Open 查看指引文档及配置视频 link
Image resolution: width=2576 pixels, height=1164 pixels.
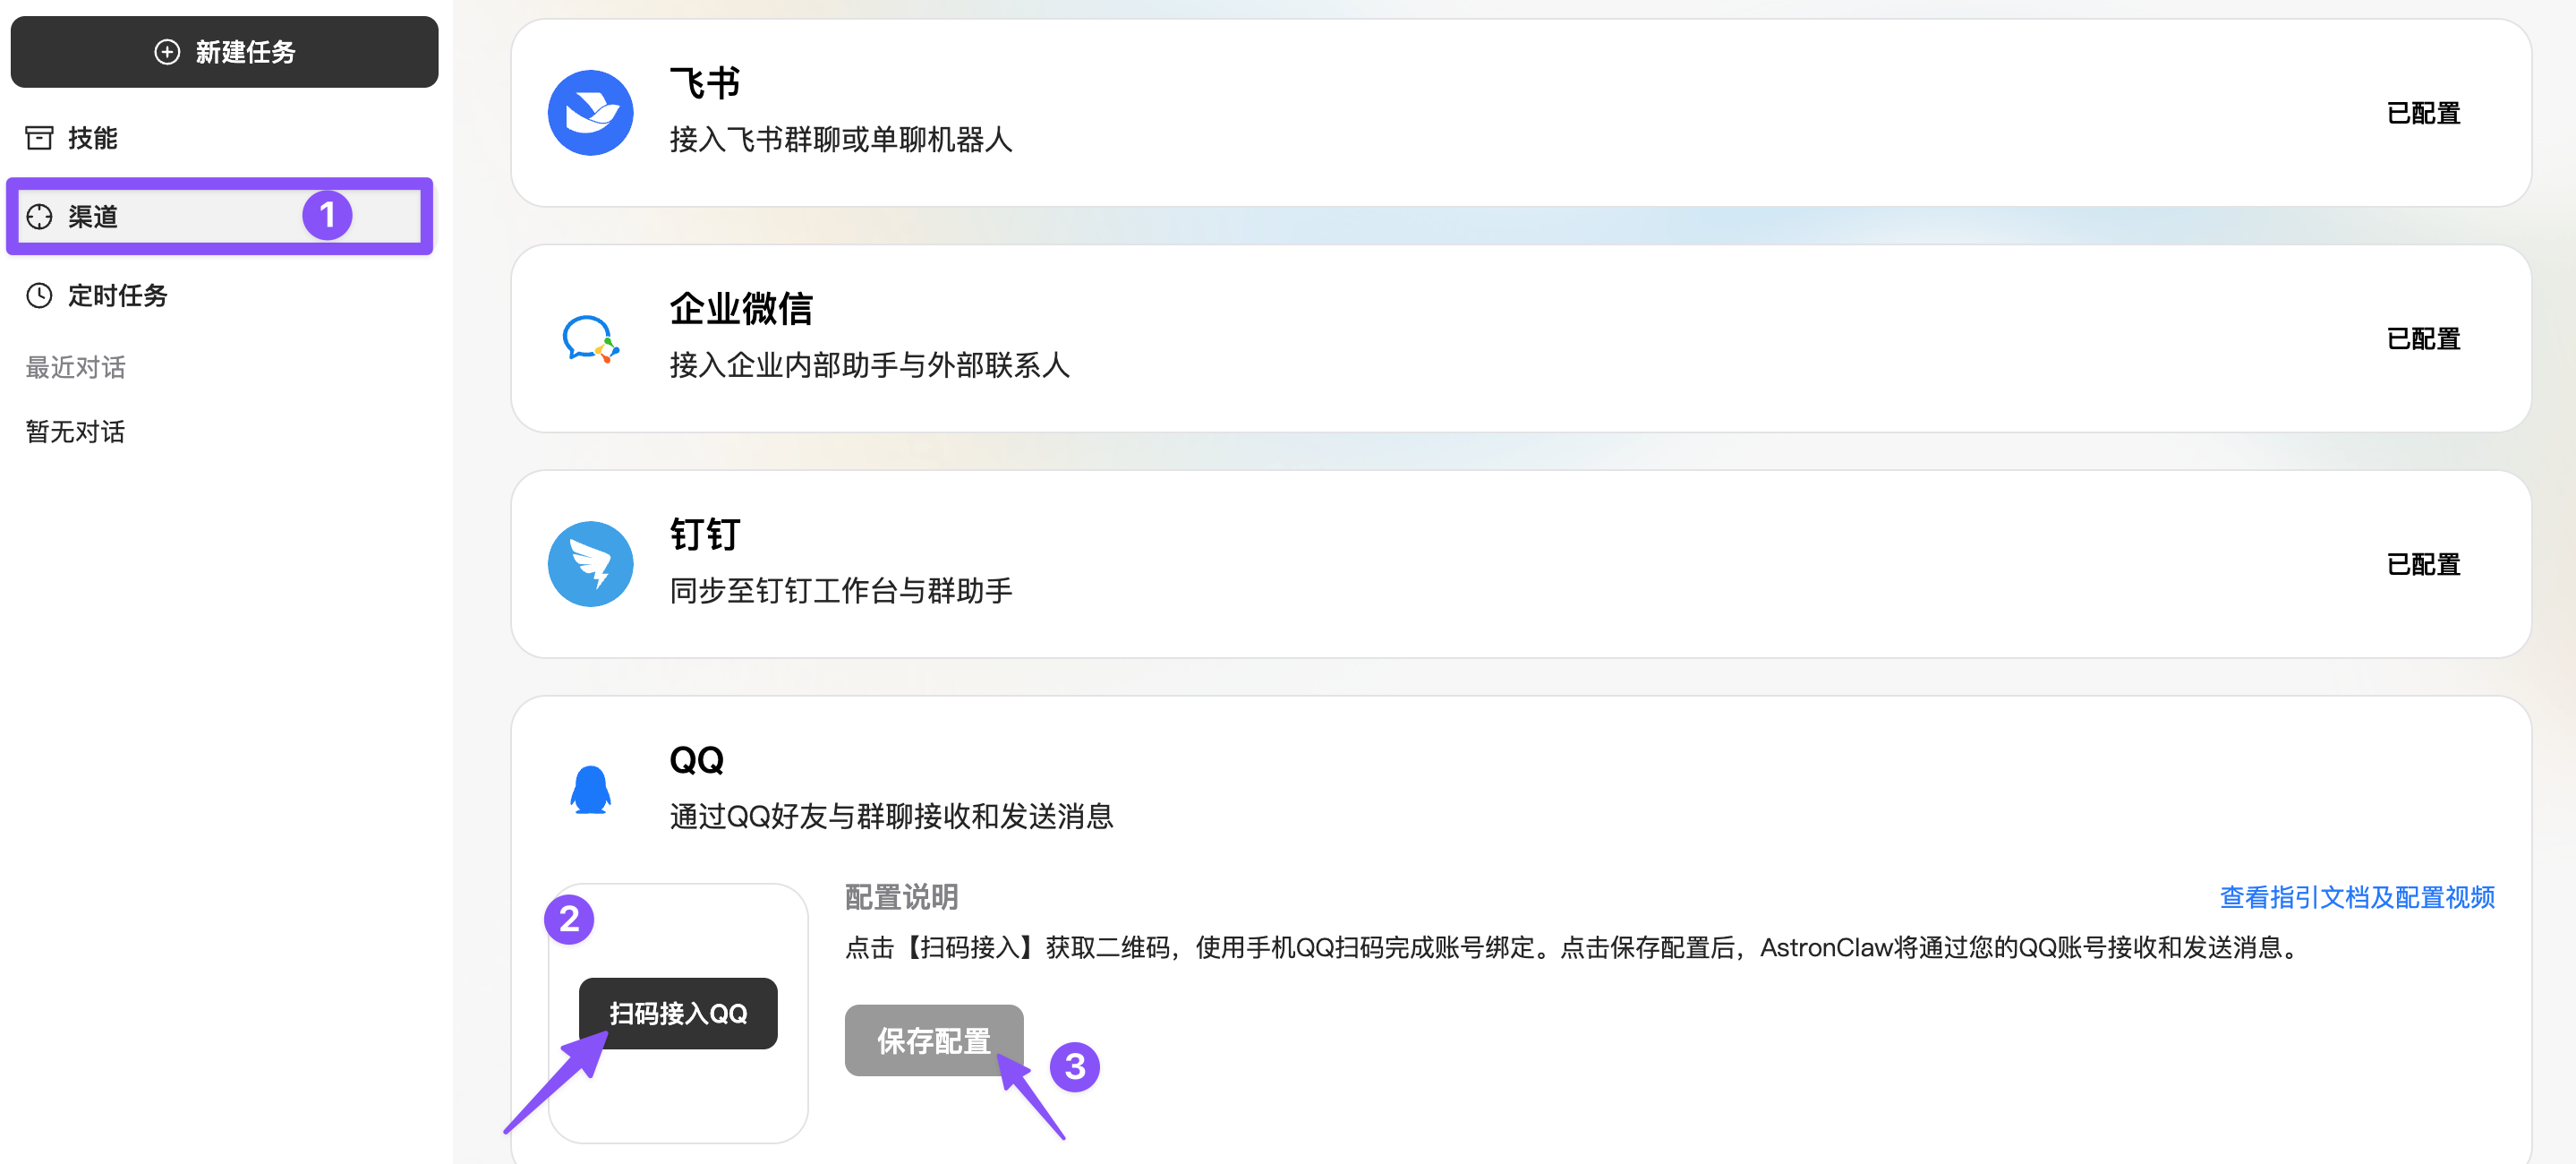point(2357,898)
